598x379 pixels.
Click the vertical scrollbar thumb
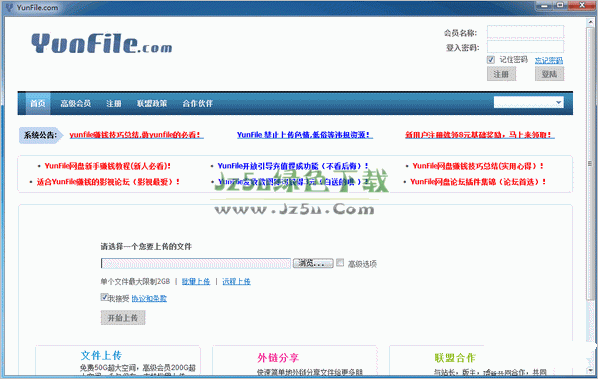[590, 164]
